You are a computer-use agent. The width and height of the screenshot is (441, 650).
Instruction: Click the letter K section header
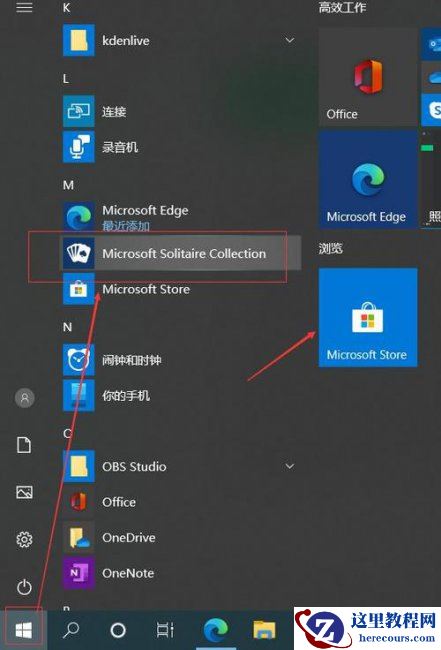click(x=67, y=7)
